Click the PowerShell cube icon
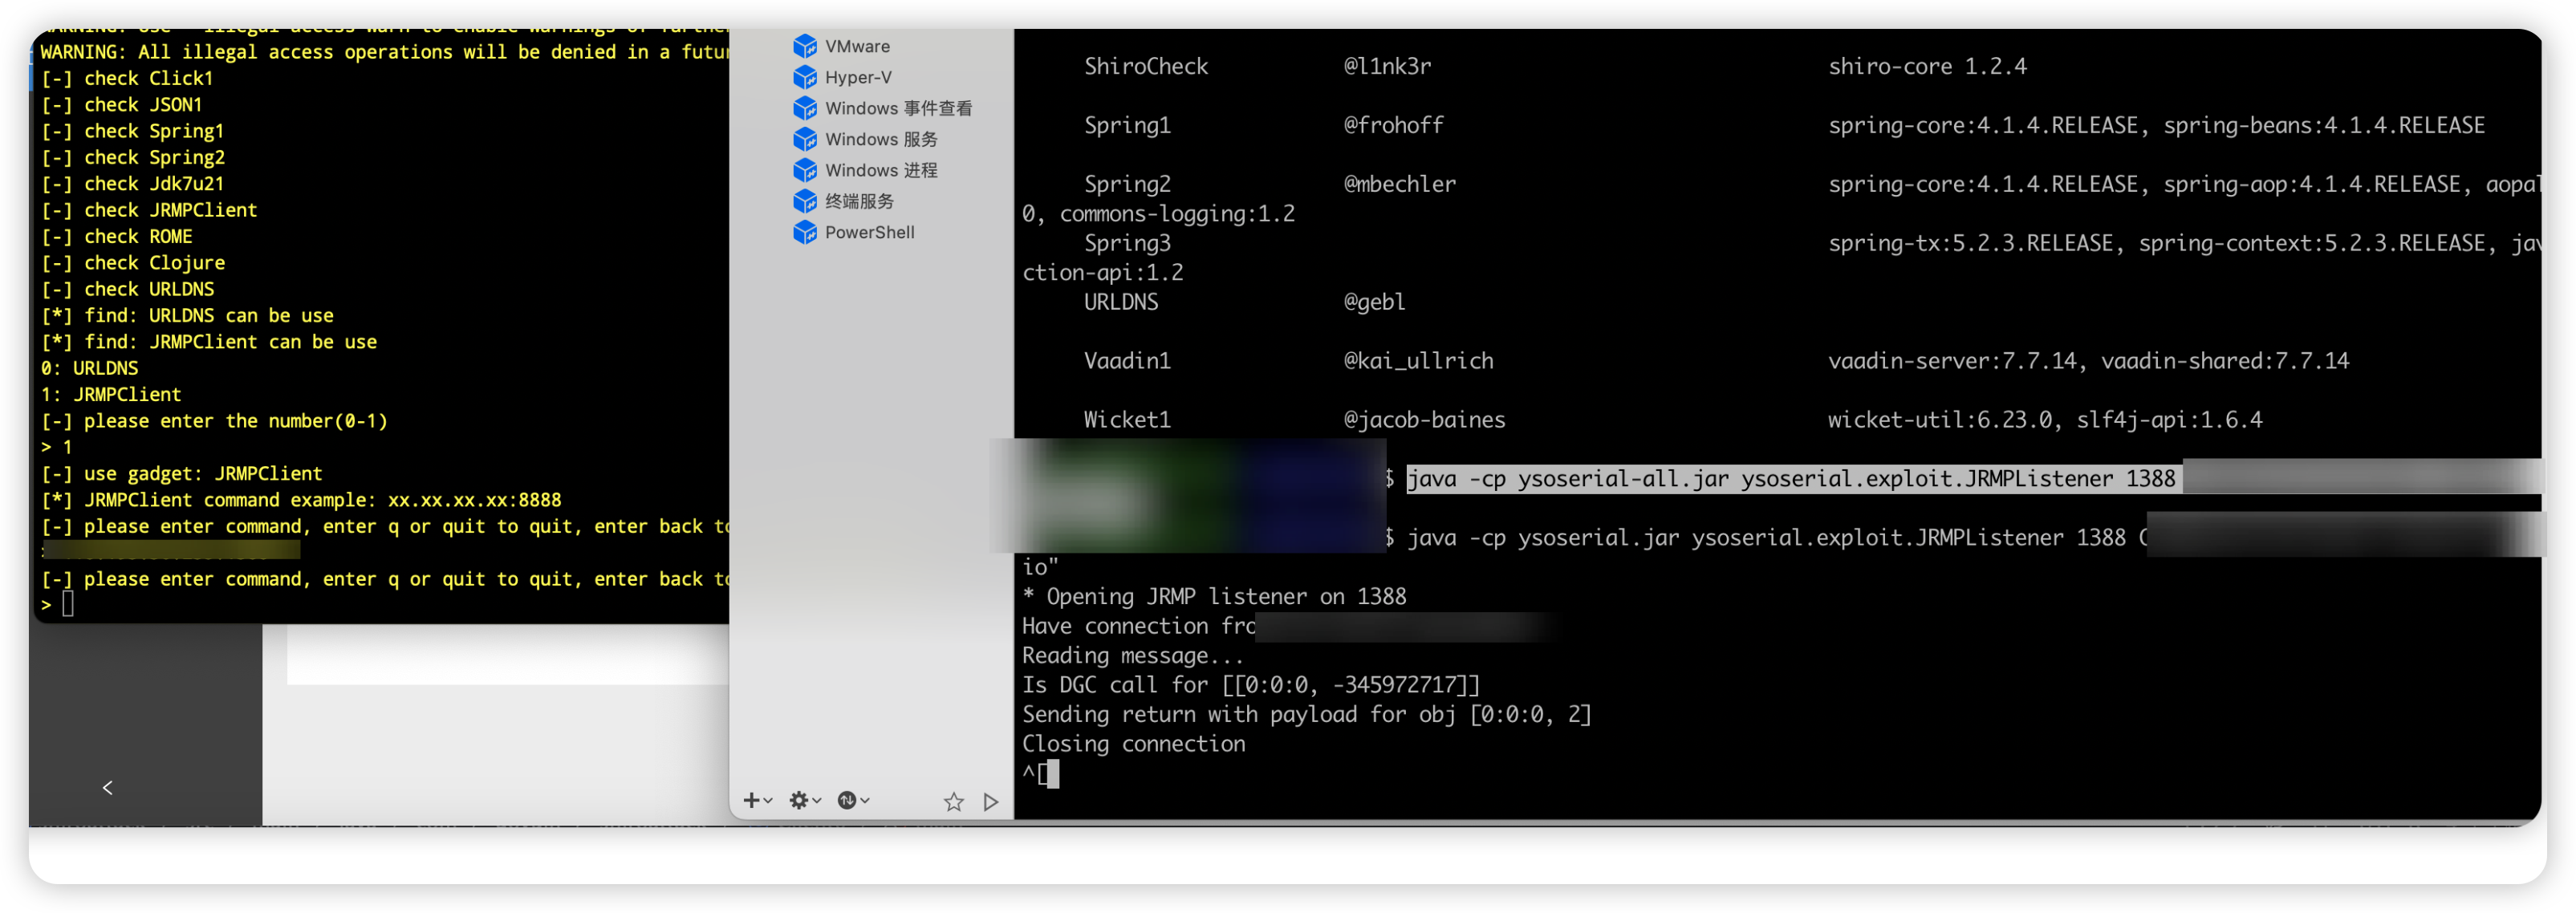Image resolution: width=2576 pixels, height=913 pixels. (x=804, y=232)
